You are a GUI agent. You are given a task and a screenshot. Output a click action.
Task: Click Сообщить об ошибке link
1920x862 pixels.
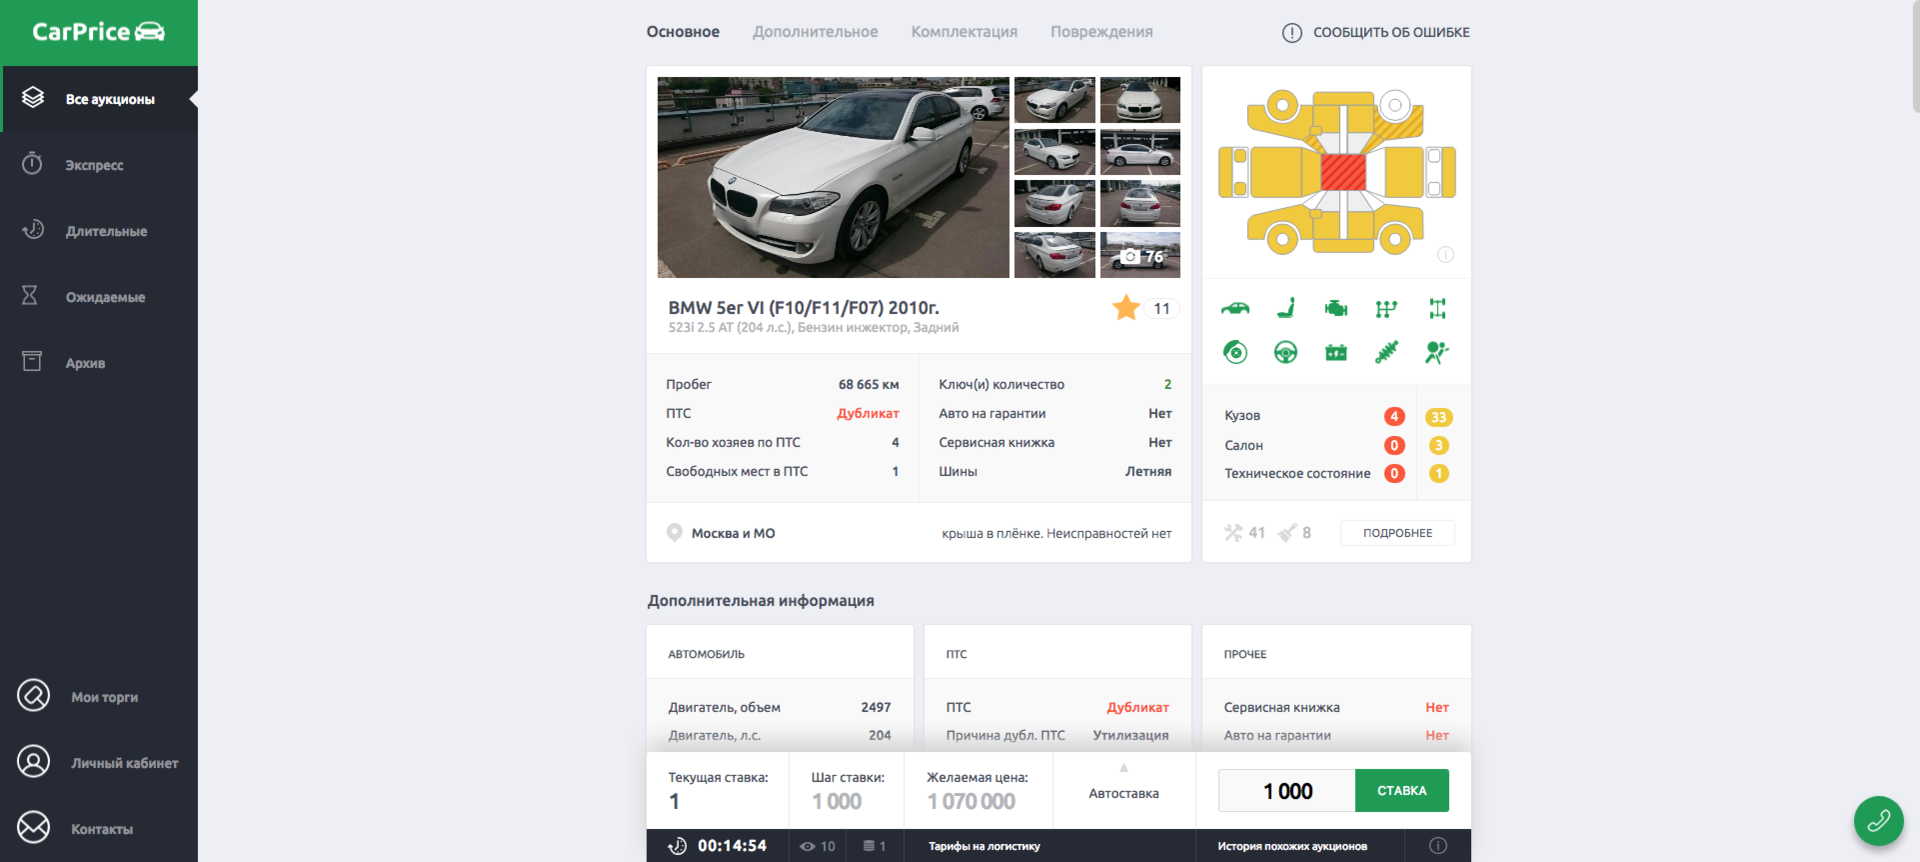(1376, 32)
